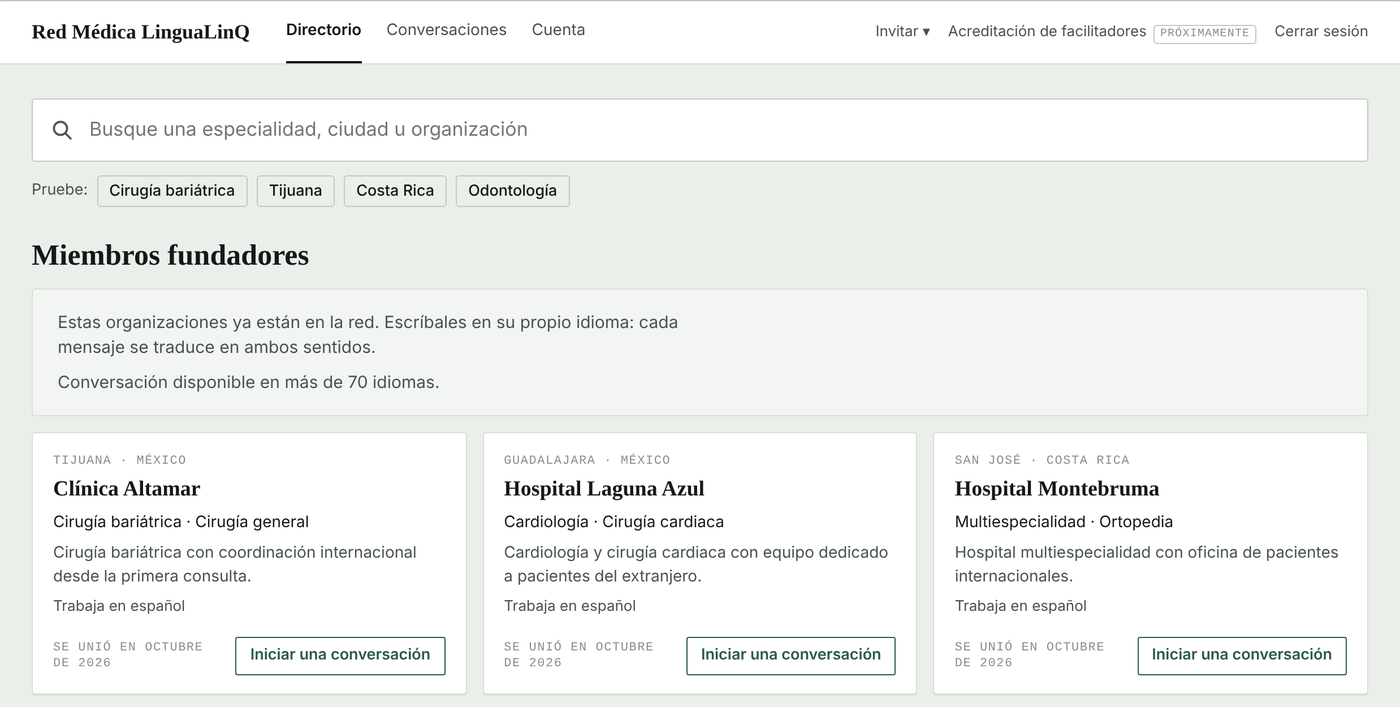Click 'Conversación disponible en más de 70 idiomas' text
This screenshot has height=707, width=1400.
[248, 382]
